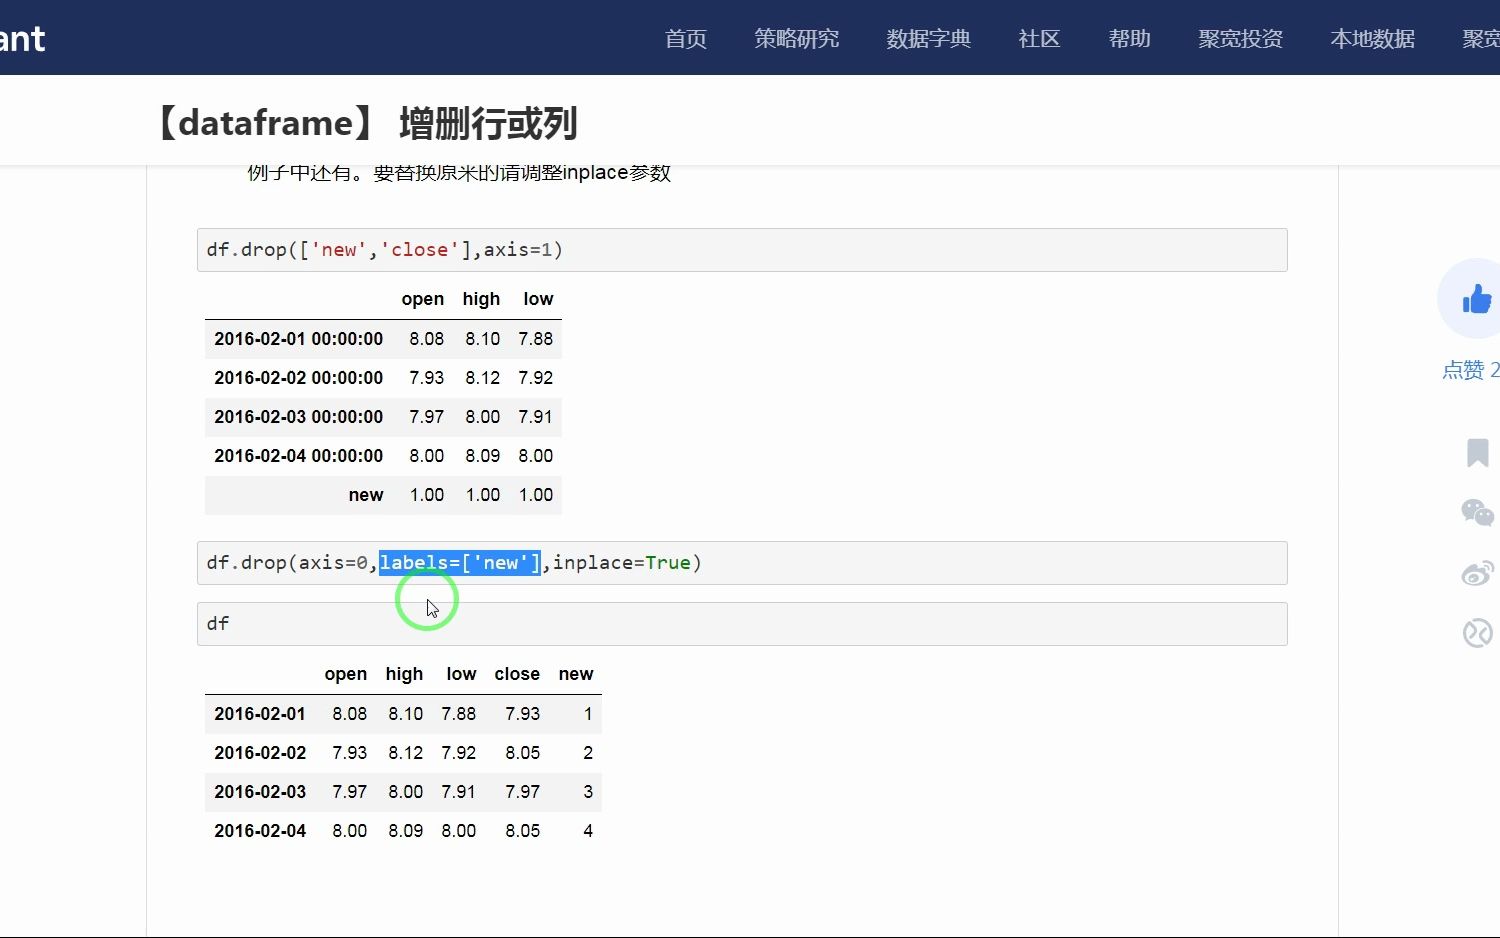Click the 'new' row label in first table
This screenshot has height=938, width=1500.
click(x=366, y=495)
